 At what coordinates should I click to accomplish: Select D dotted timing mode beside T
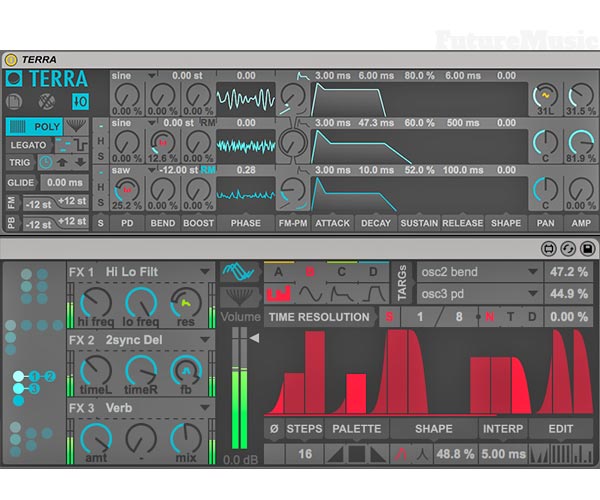pyautogui.click(x=532, y=317)
